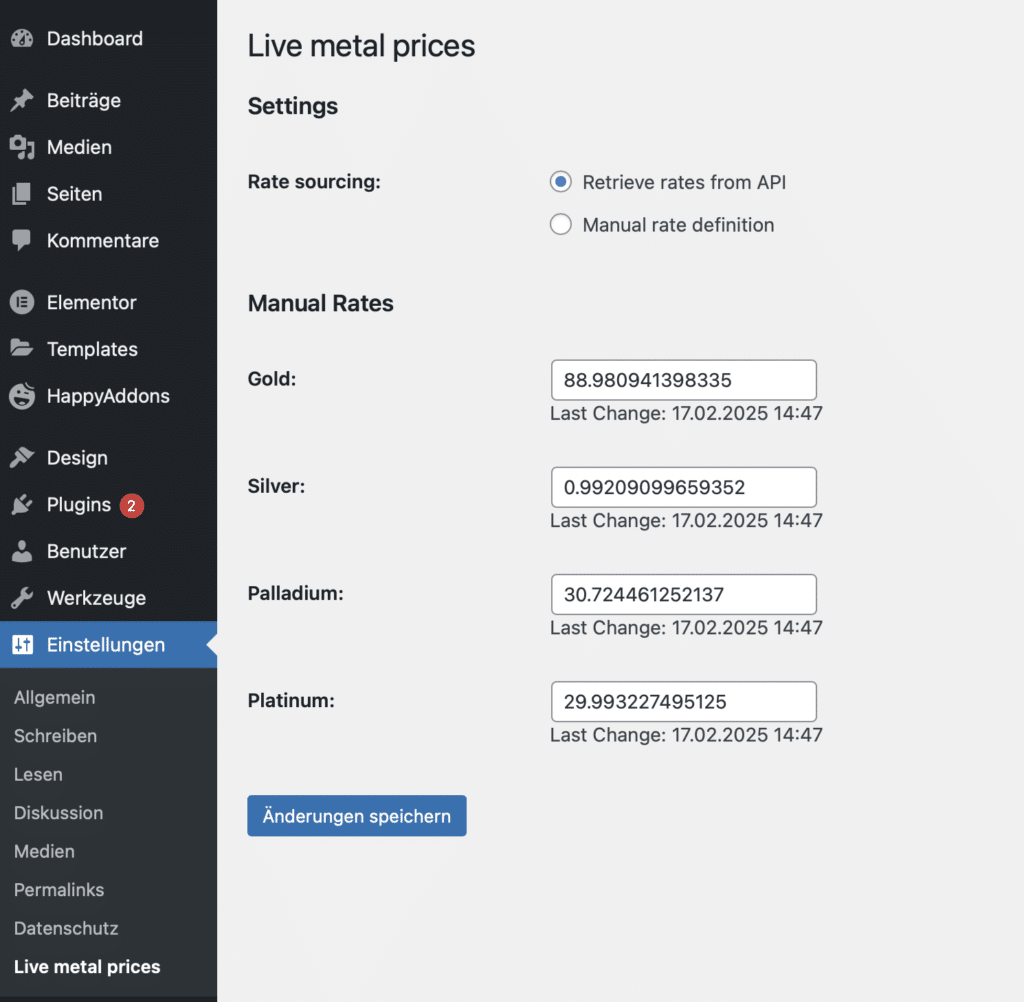
Task: Select the Medien library icon
Action: pyautogui.click(x=22, y=147)
